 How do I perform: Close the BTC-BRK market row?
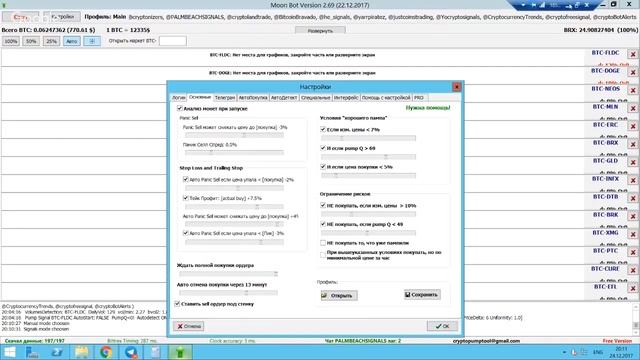tap(633, 216)
